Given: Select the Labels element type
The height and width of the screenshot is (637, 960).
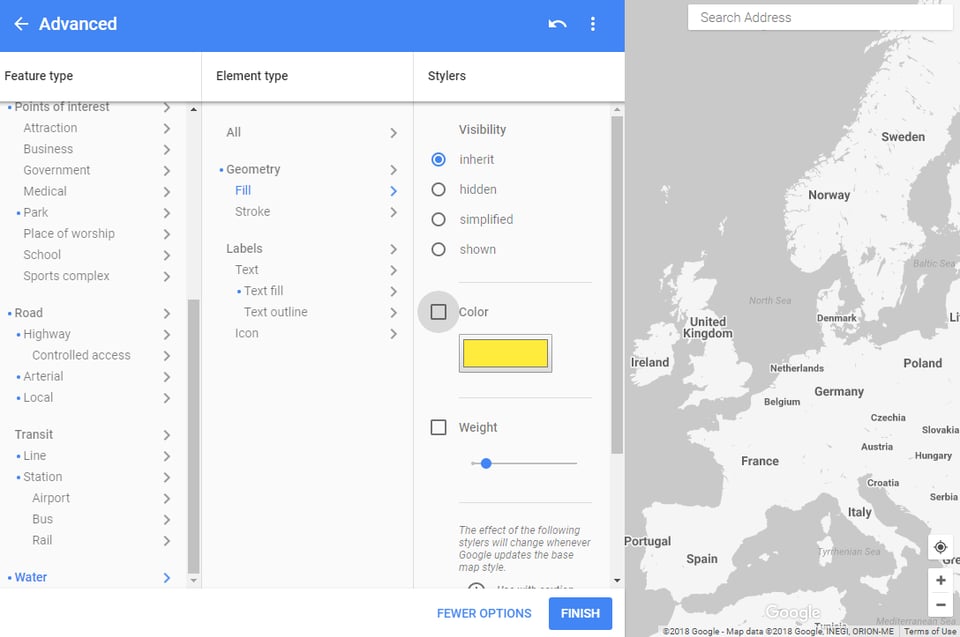Looking at the screenshot, I should pyautogui.click(x=244, y=248).
